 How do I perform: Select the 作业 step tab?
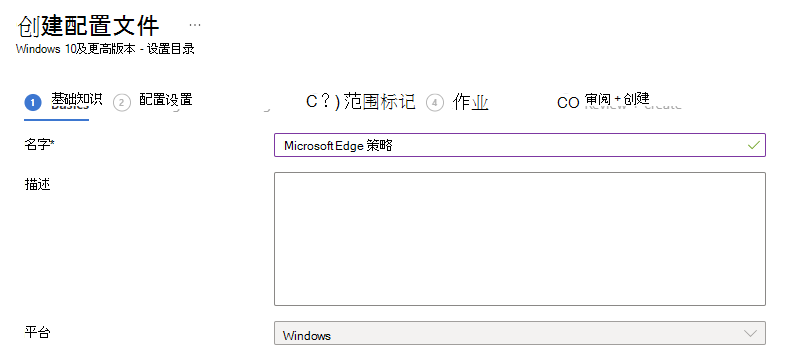point(470,102)
